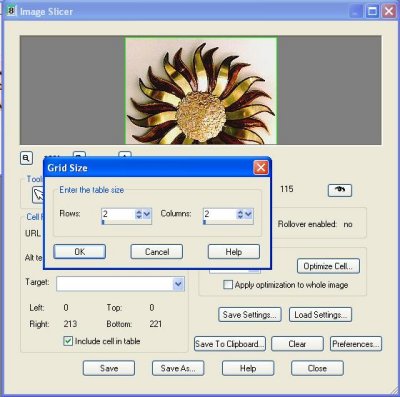Click the Image Slicer title bar icon
400x397 pixels.
(x=11, y=11)
